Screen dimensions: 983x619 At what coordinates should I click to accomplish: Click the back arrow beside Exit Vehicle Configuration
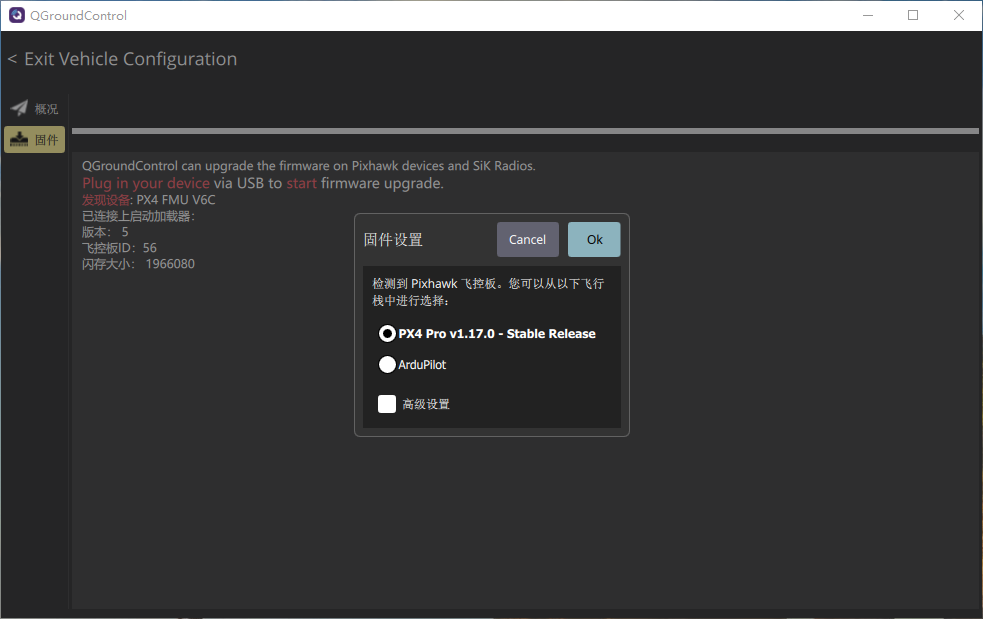(12, 59)
